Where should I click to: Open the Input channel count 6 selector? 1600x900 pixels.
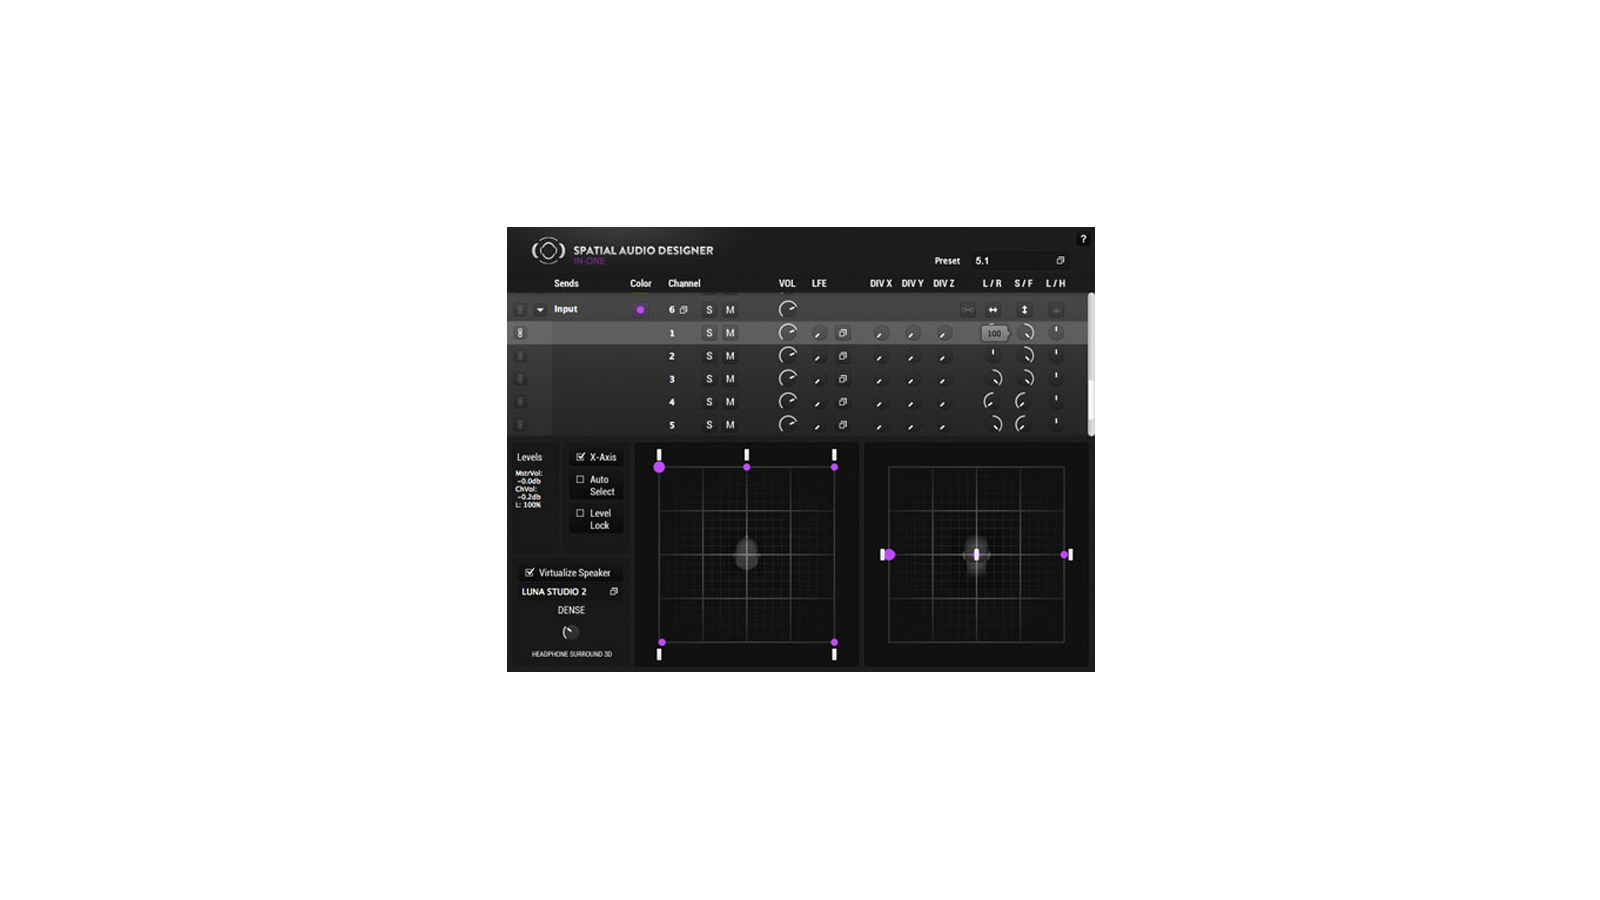(x=678, y=310)
